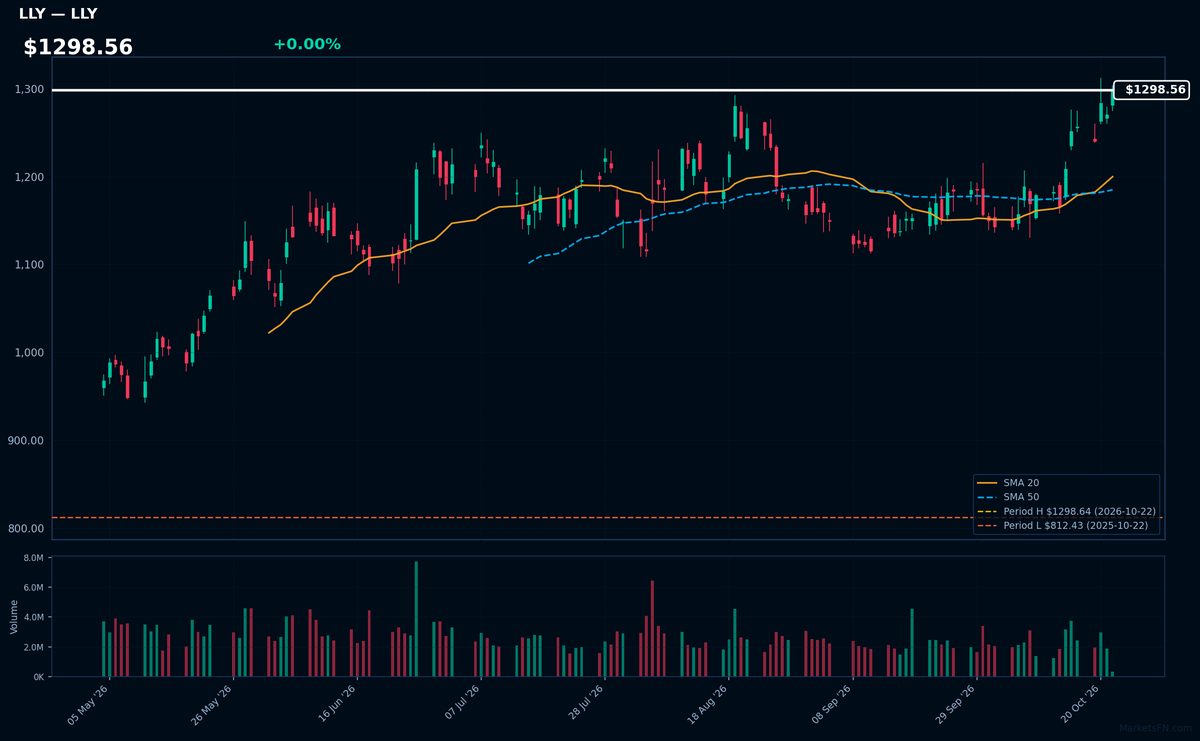
Task: Click the 8.0M volume axis label
Action: (x=34, y=558)
